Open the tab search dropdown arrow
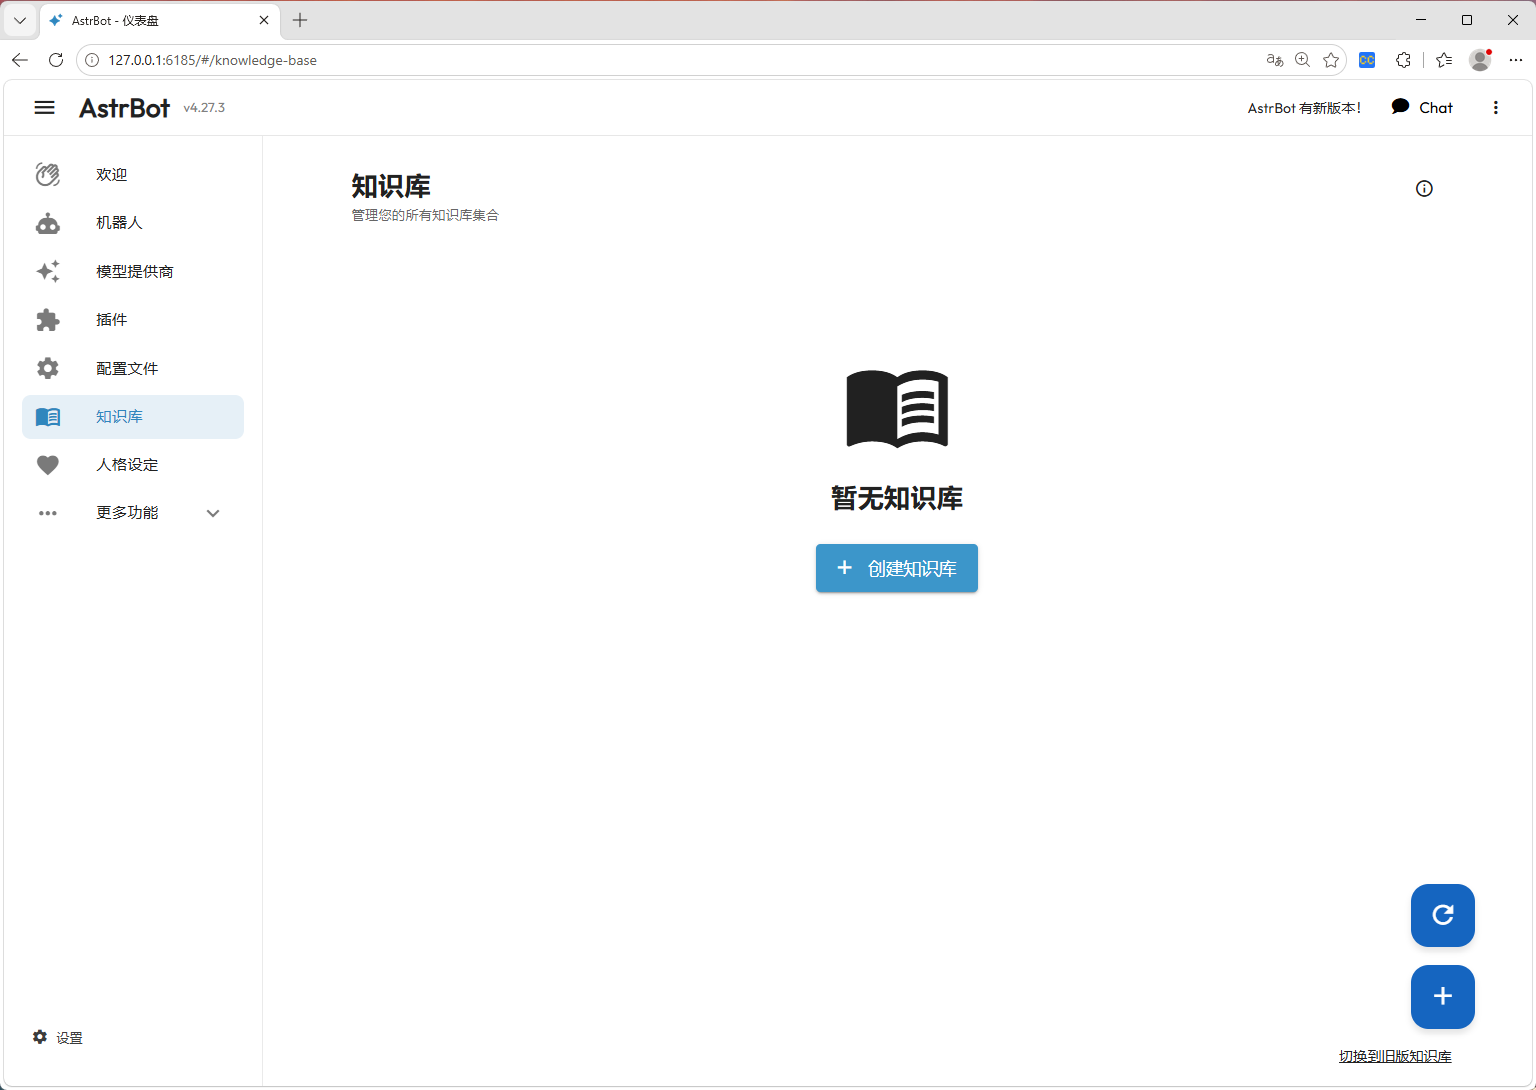 (20, 20)
